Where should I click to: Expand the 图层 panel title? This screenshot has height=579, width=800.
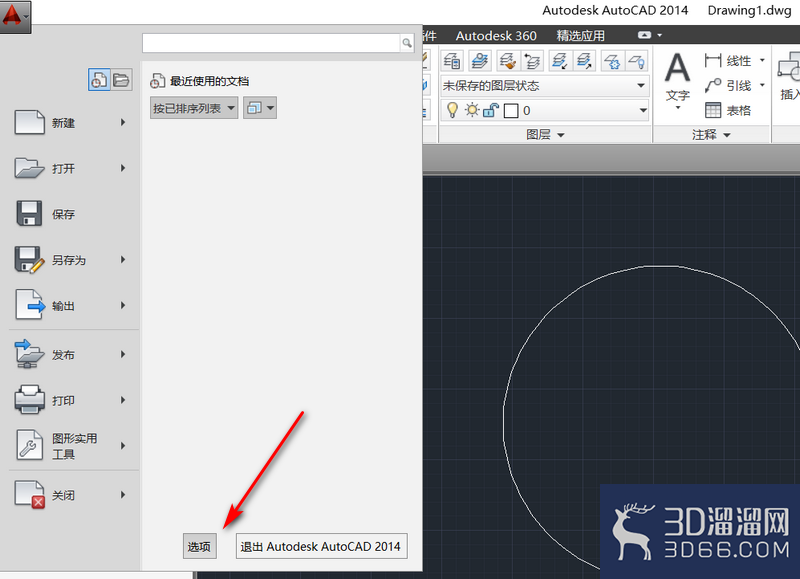(545, 135)
